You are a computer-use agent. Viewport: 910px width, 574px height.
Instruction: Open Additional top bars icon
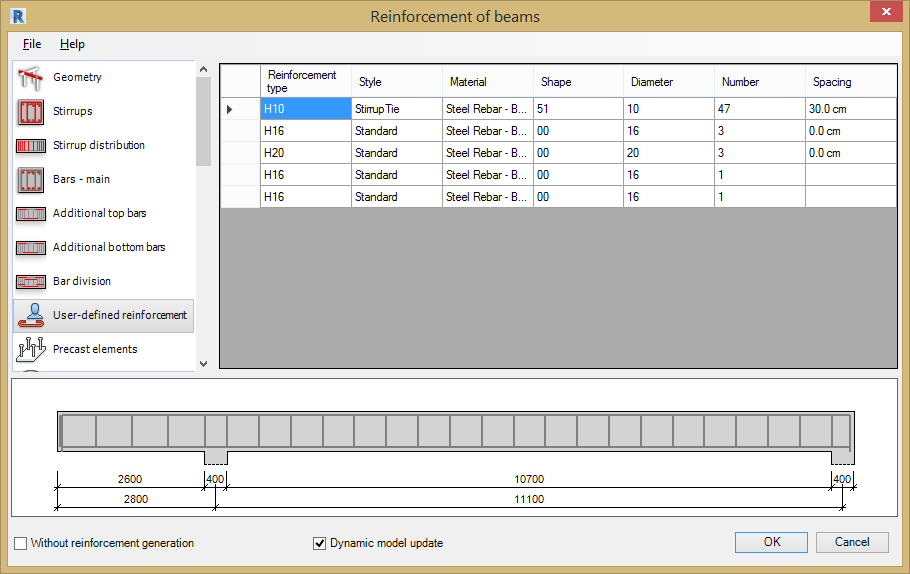[x=32, y=214]
